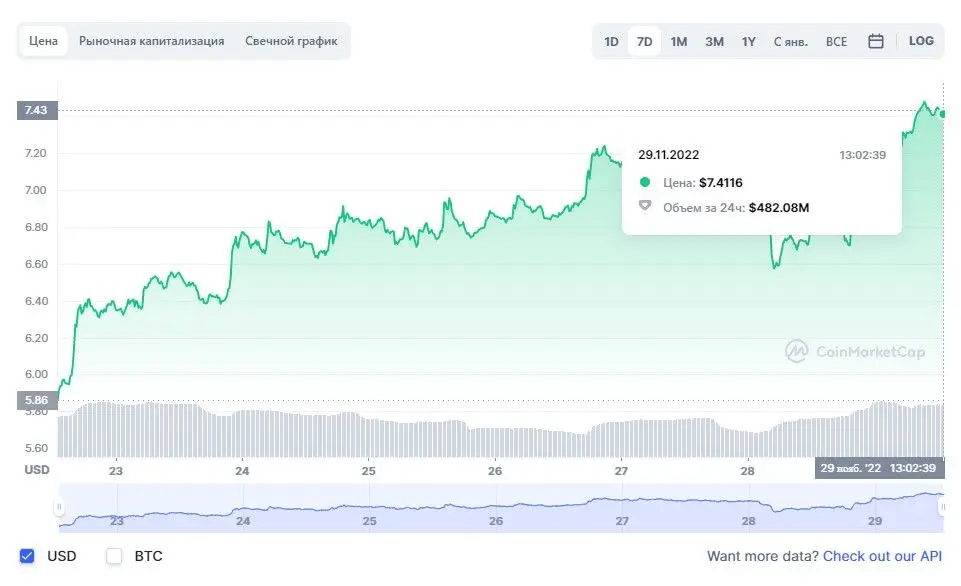Screen dimensions: 961x586
Task: Open the Check out our API link
Action: click(882, 556)
